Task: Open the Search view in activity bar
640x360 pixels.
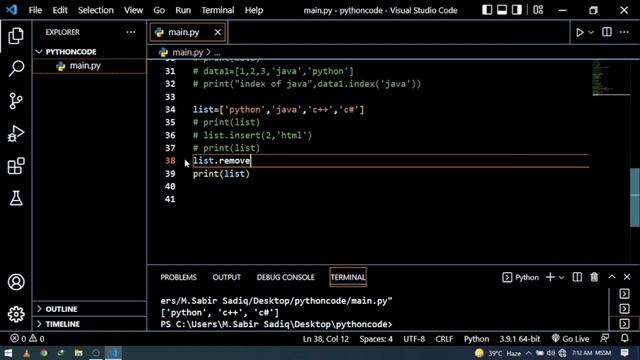Action: click(16, 68)
